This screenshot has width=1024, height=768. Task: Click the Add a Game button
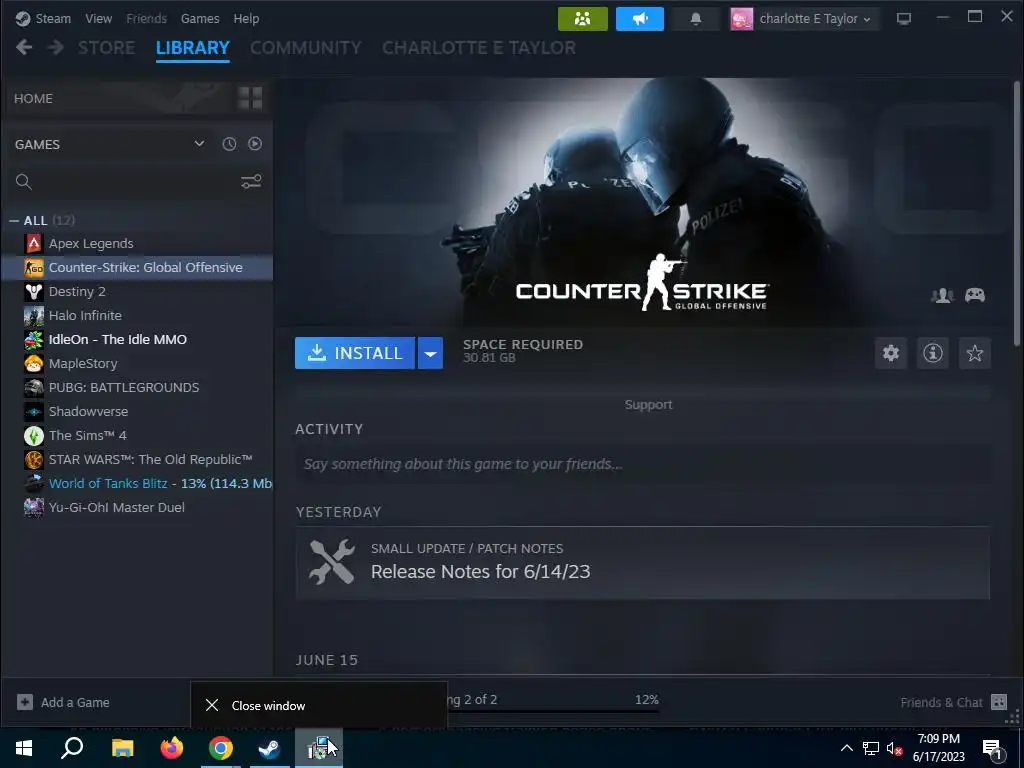pyautogui.click(x=64, y=702)
